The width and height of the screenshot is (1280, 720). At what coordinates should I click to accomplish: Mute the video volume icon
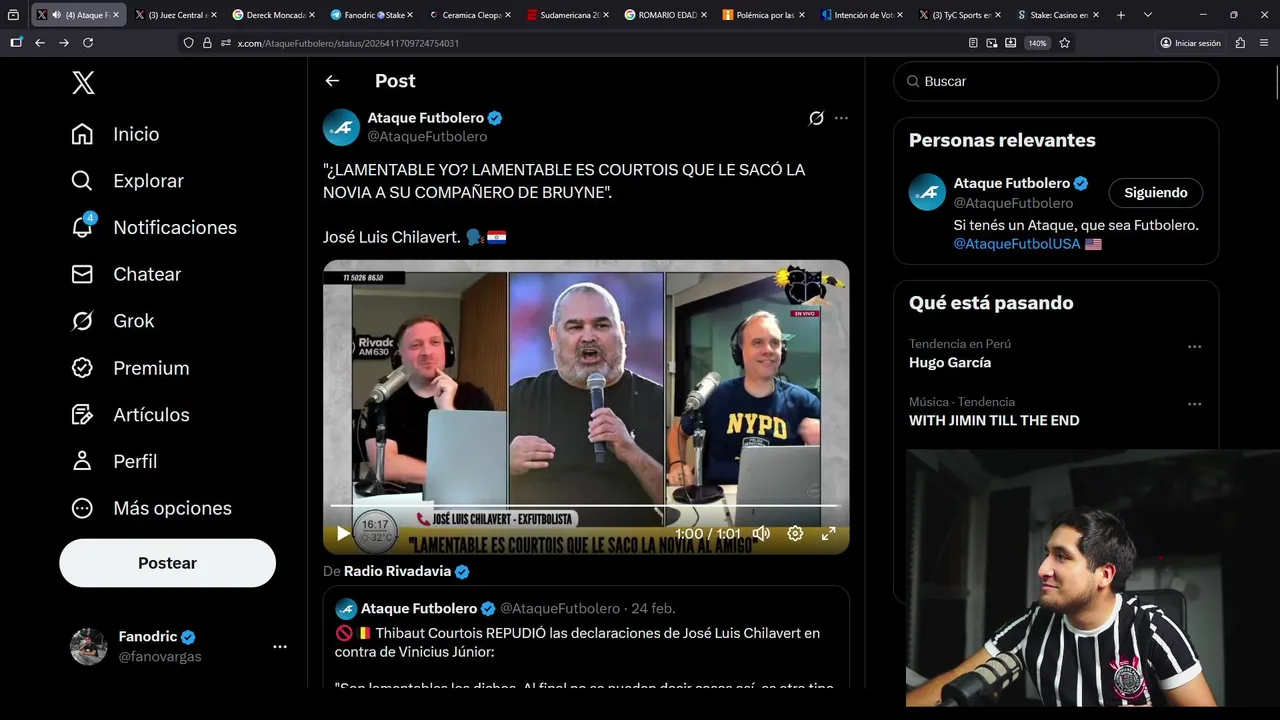pyautogui.click(x=761, y=534)
